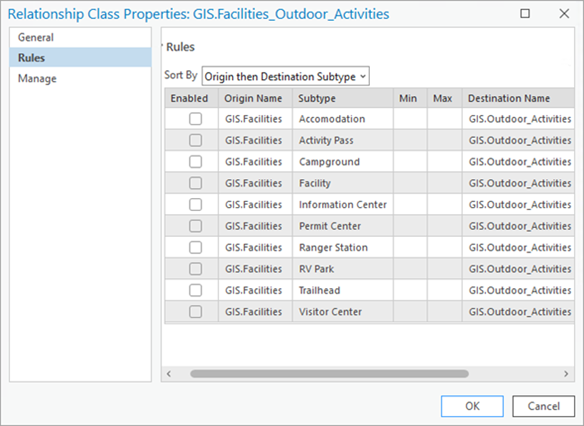Enable the Information Center rule checkbox
The image size is (584, 426).
196,204
